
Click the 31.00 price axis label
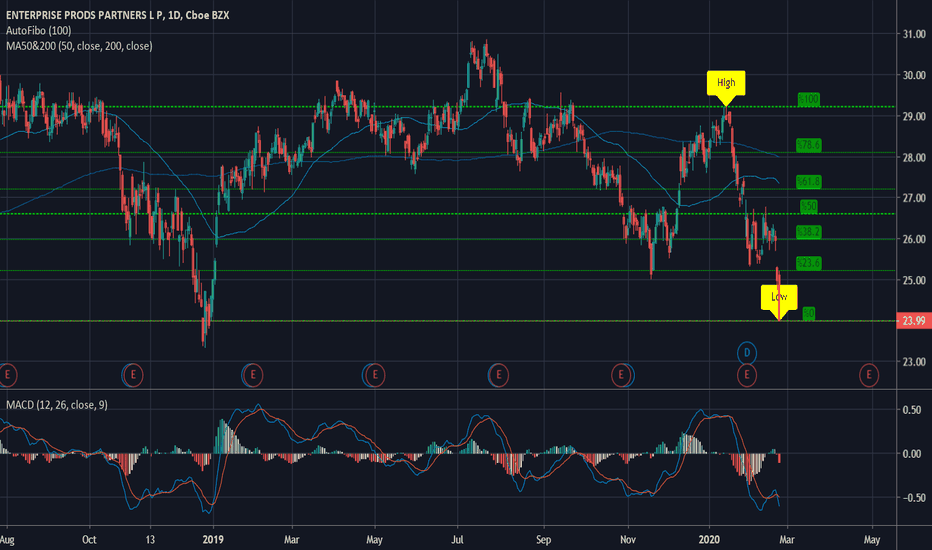click(x=914, y=34)
